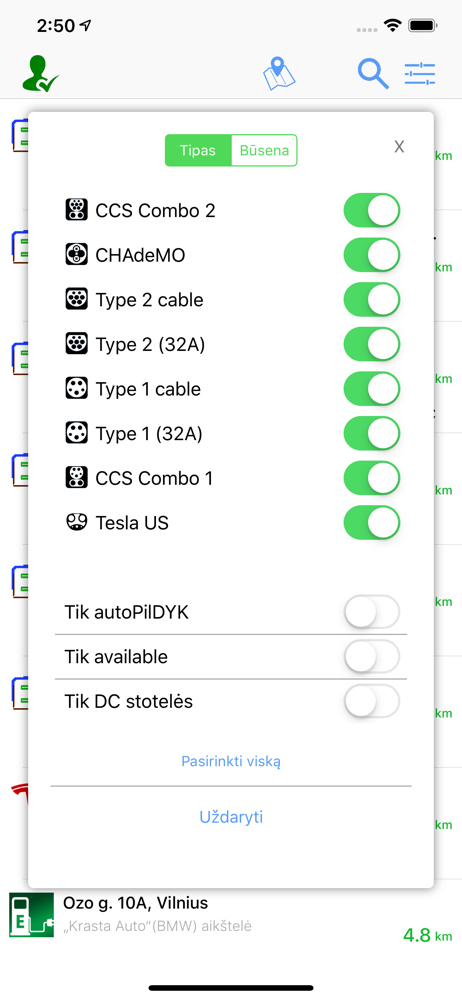This screenshot has height=1000, width=462.
Task: Tap the Type 1 cable connector icon
Action: point(76,388)
